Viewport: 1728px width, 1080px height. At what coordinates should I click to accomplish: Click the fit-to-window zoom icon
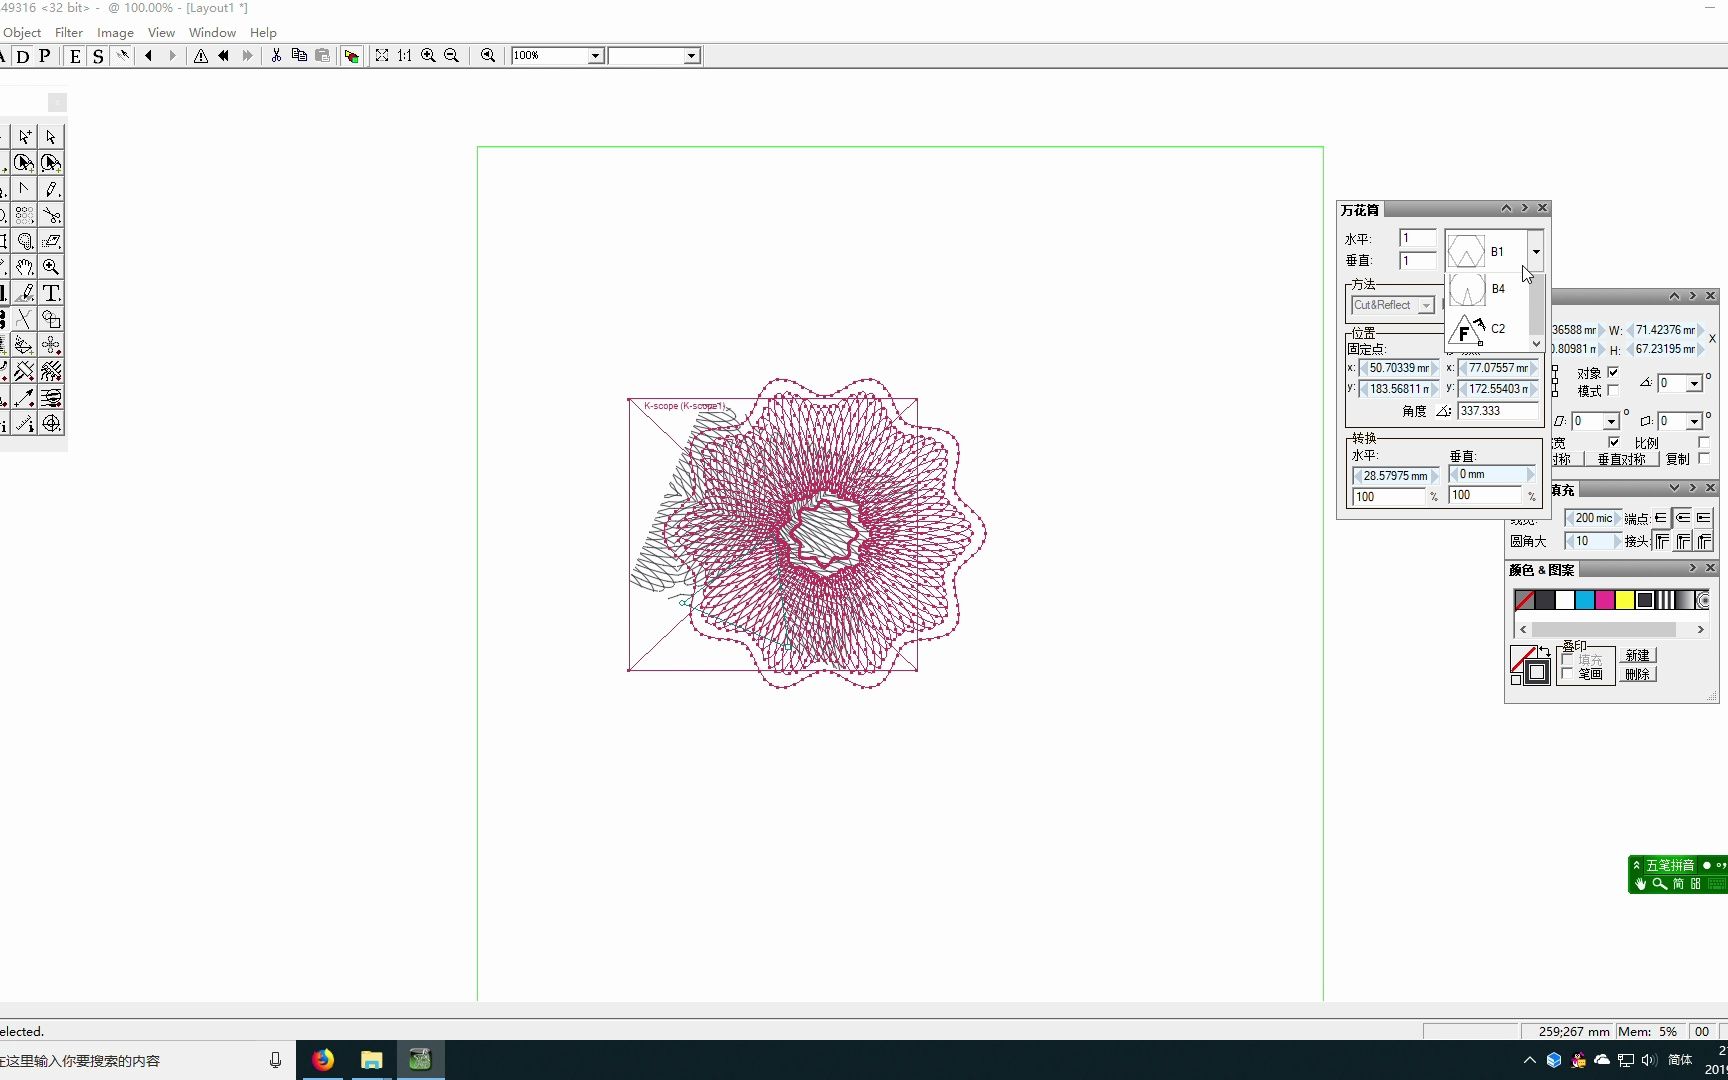[382, 56]
